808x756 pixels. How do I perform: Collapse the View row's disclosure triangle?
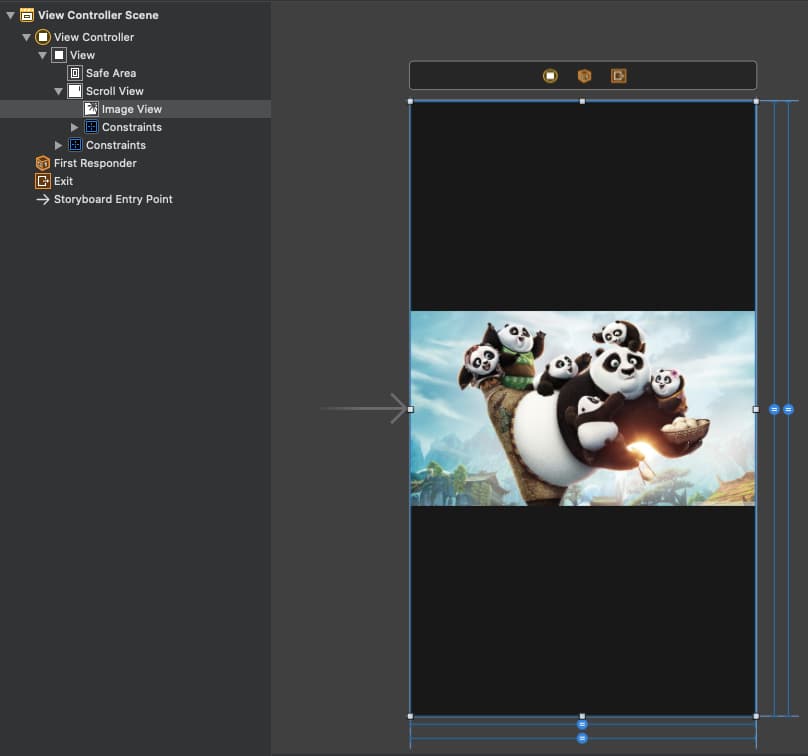tap(42, 55)
